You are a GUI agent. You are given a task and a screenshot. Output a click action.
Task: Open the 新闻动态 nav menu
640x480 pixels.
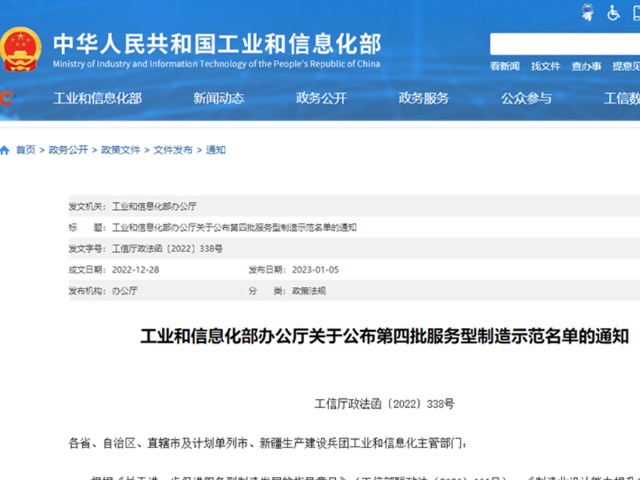point(218,98)
